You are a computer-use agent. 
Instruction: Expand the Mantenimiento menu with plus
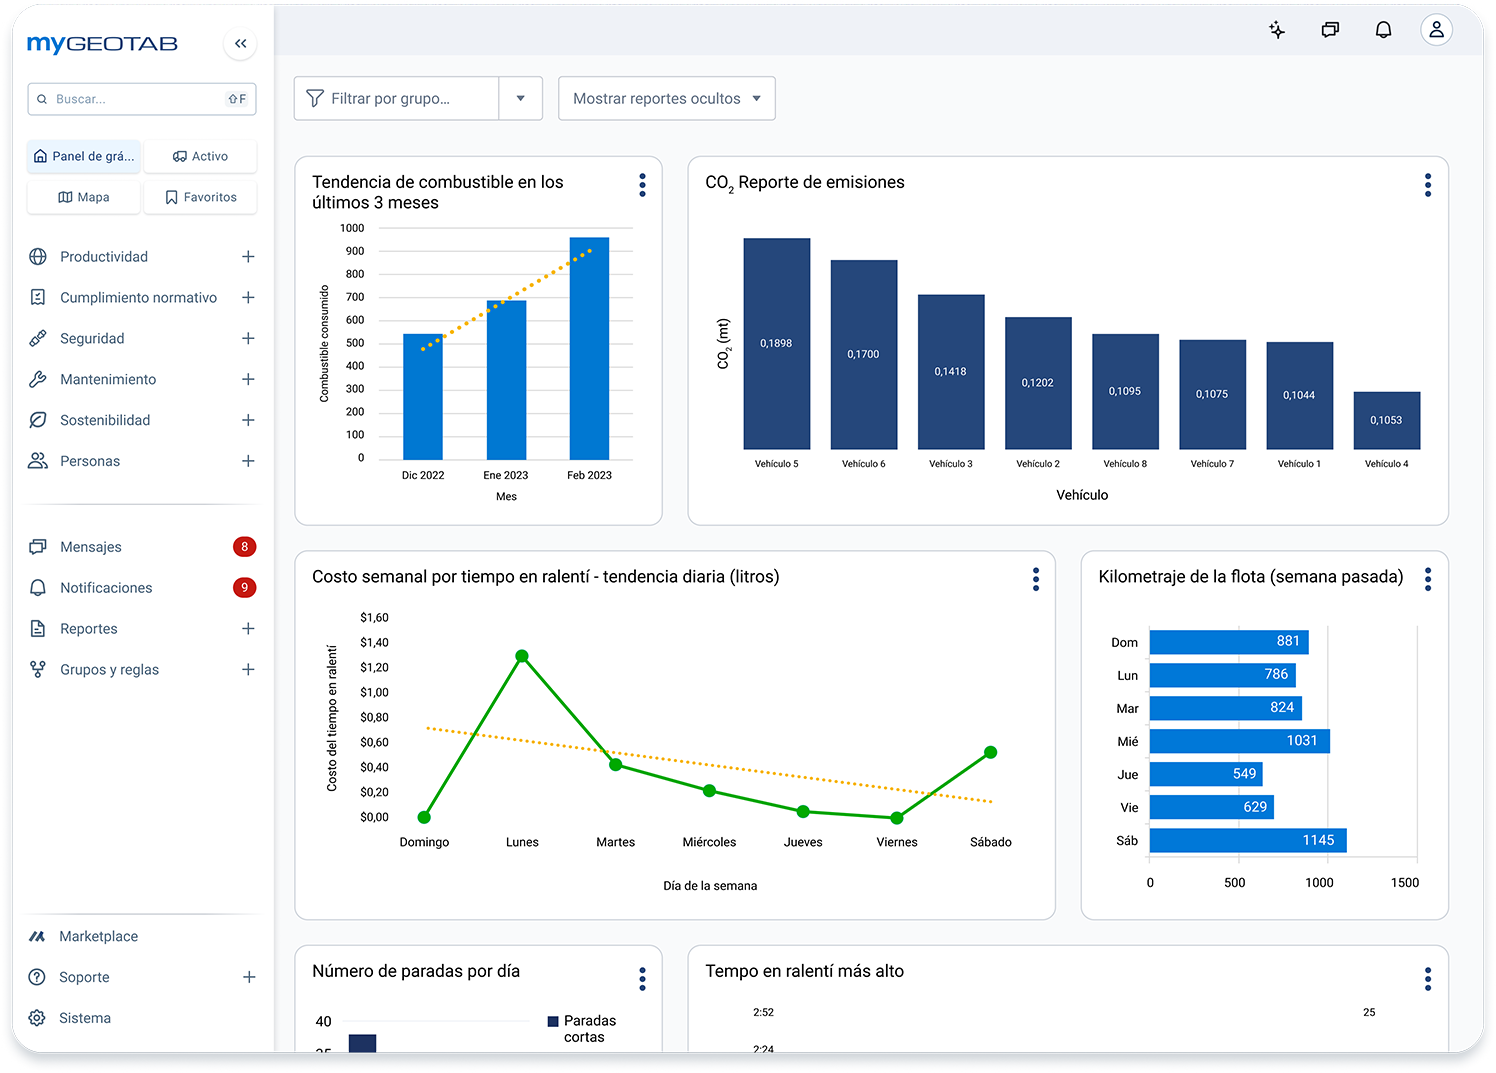248,379
